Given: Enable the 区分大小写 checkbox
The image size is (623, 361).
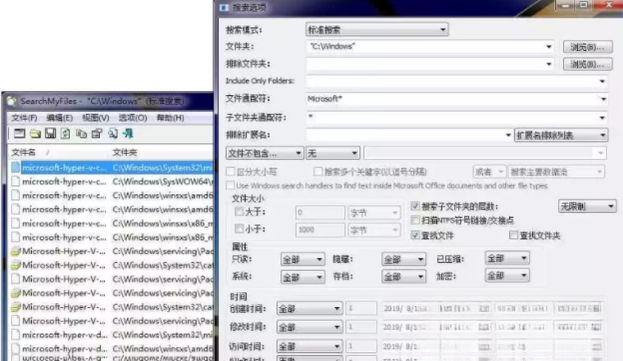Looking at the screenshot, I should click(x=230, y=172).
